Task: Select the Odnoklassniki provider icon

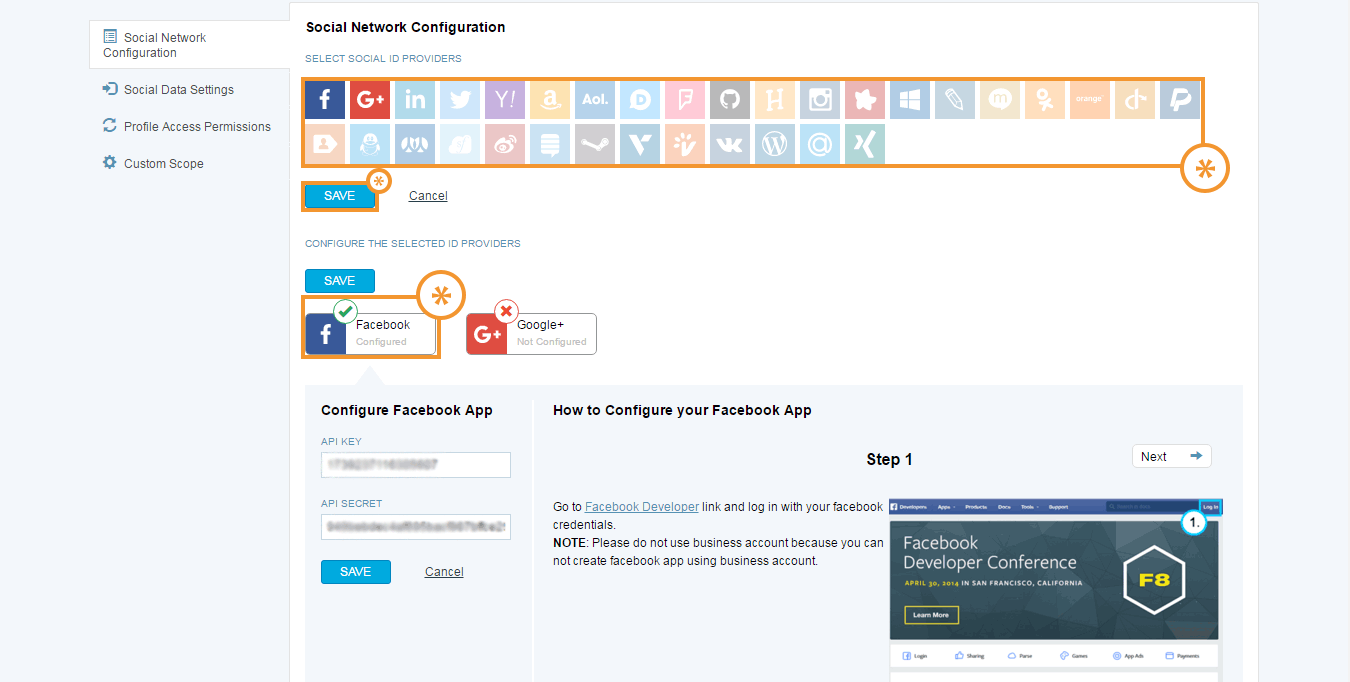Action: click(1045, 100)
